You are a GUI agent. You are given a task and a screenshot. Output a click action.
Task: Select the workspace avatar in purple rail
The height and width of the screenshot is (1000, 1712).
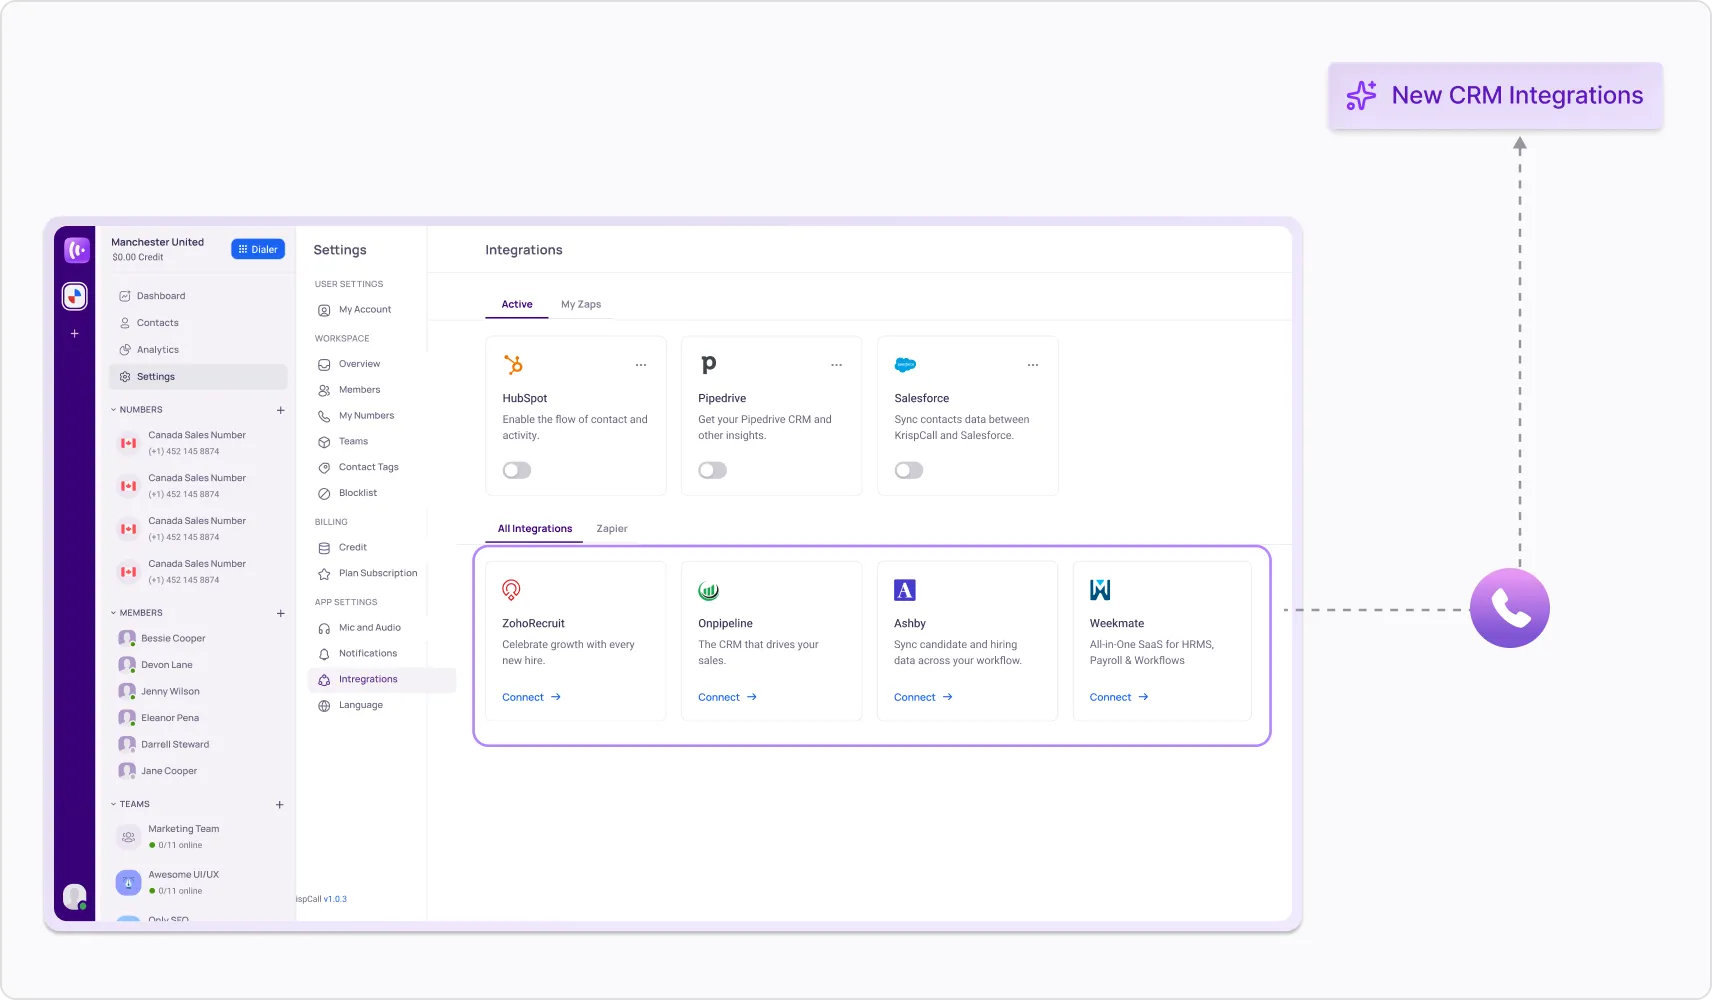coord(75,296)
